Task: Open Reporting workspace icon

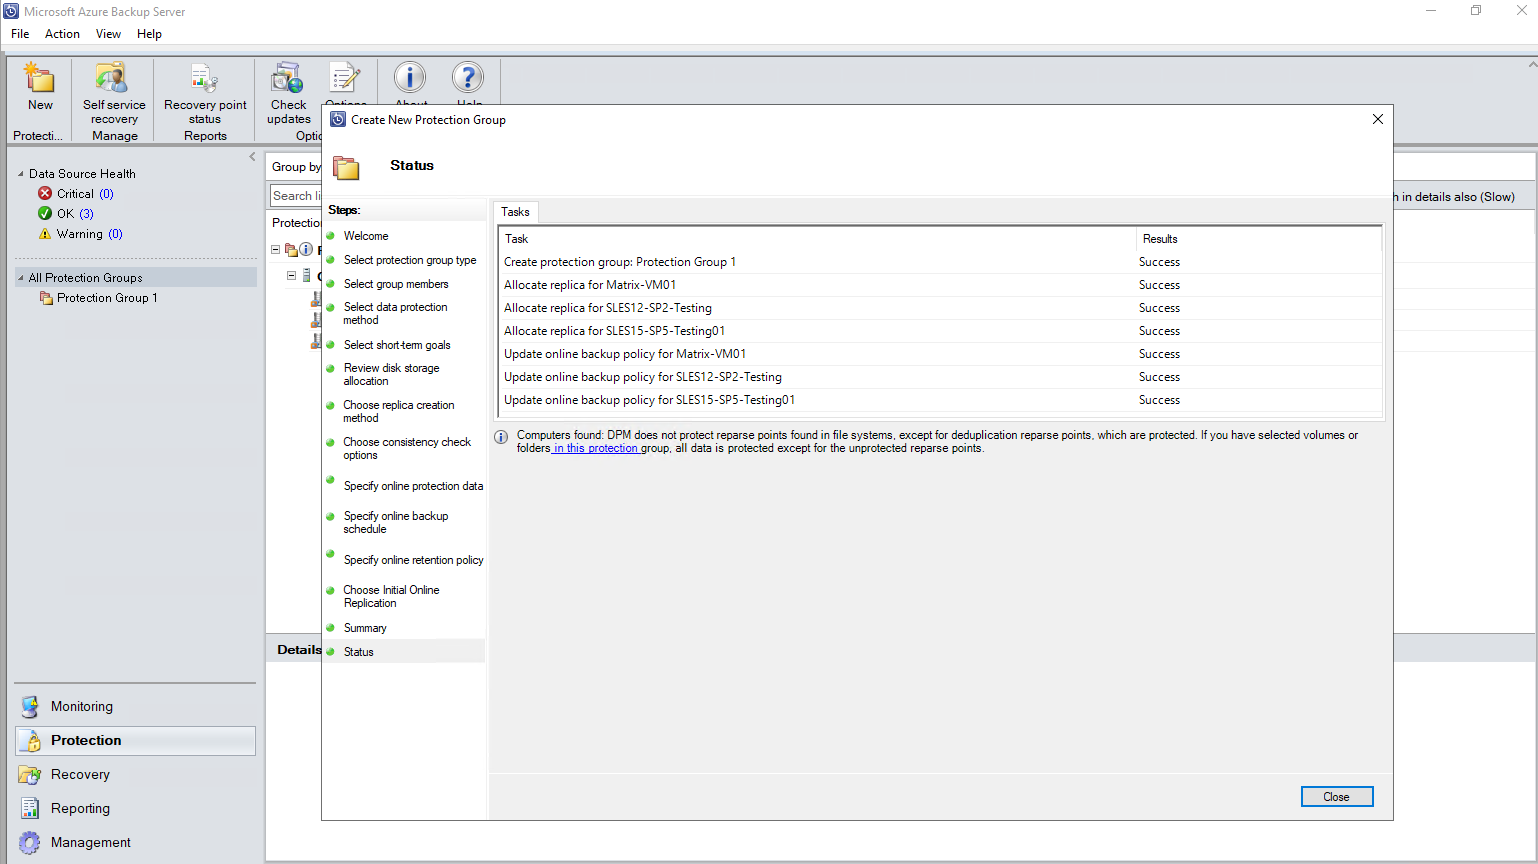Action: tap(30, 808)
